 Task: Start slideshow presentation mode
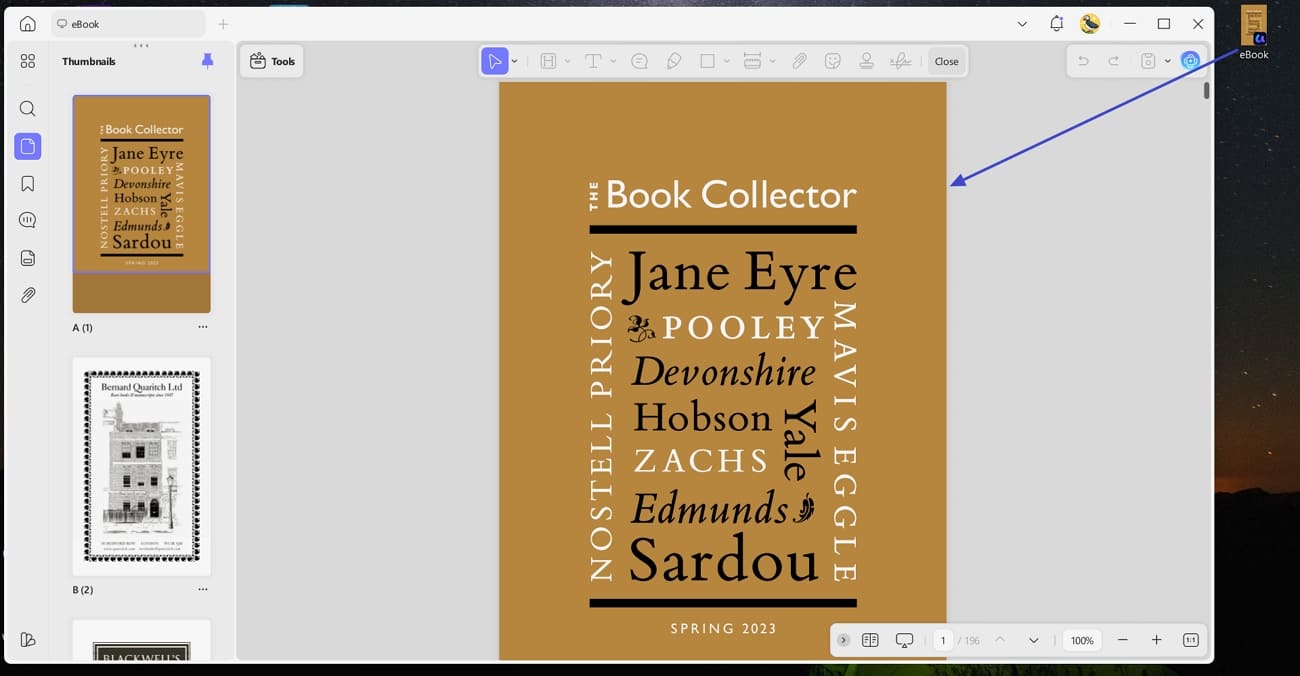click(905, 640)
